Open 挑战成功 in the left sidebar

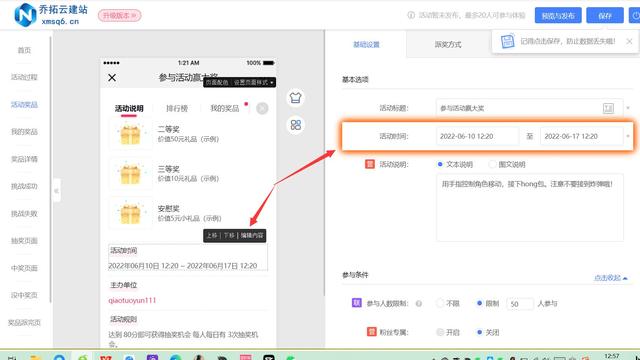point(24,186)
